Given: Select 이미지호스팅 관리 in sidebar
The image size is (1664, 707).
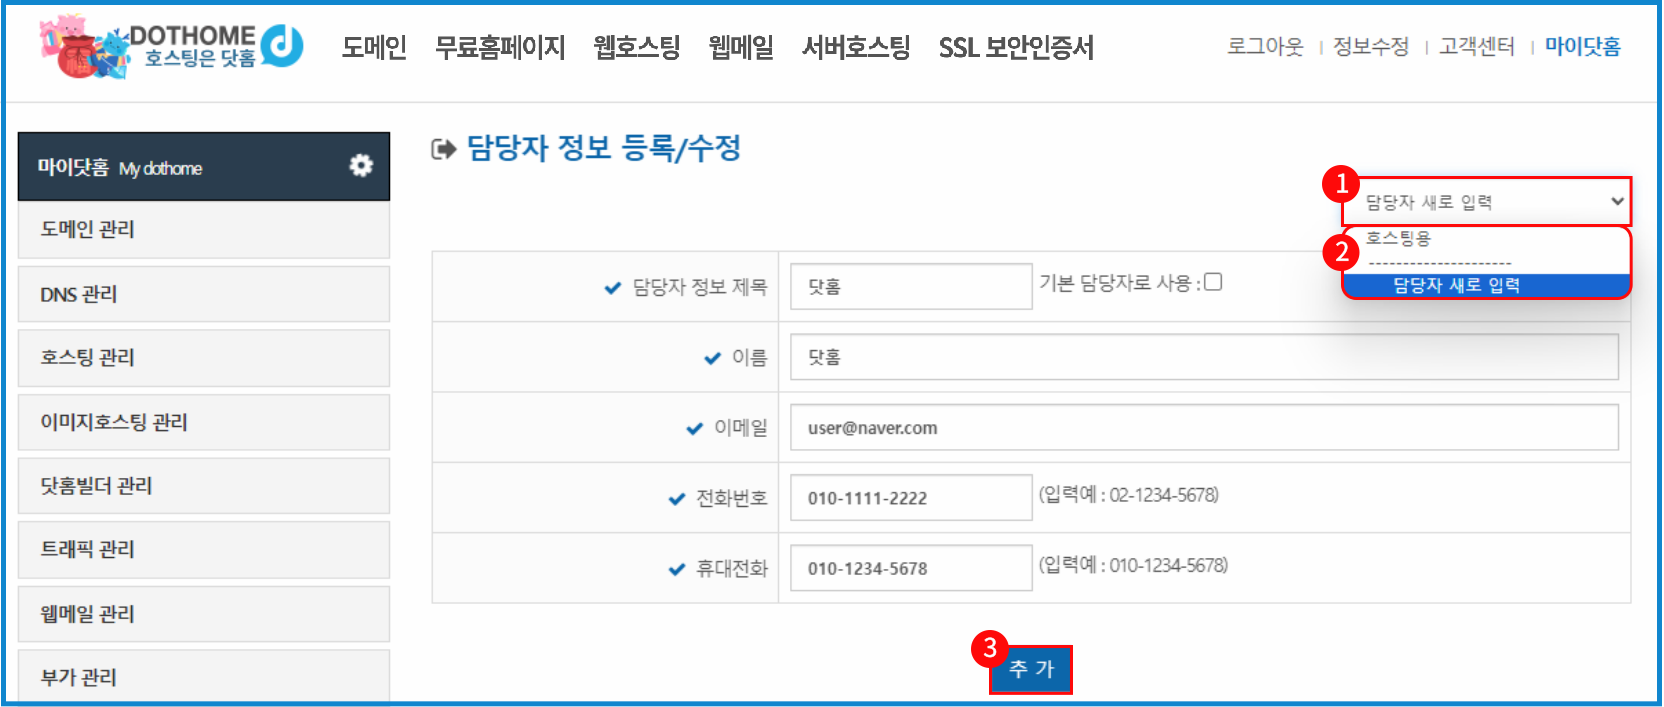Looking at the screenshot, I should coord(204,422).
